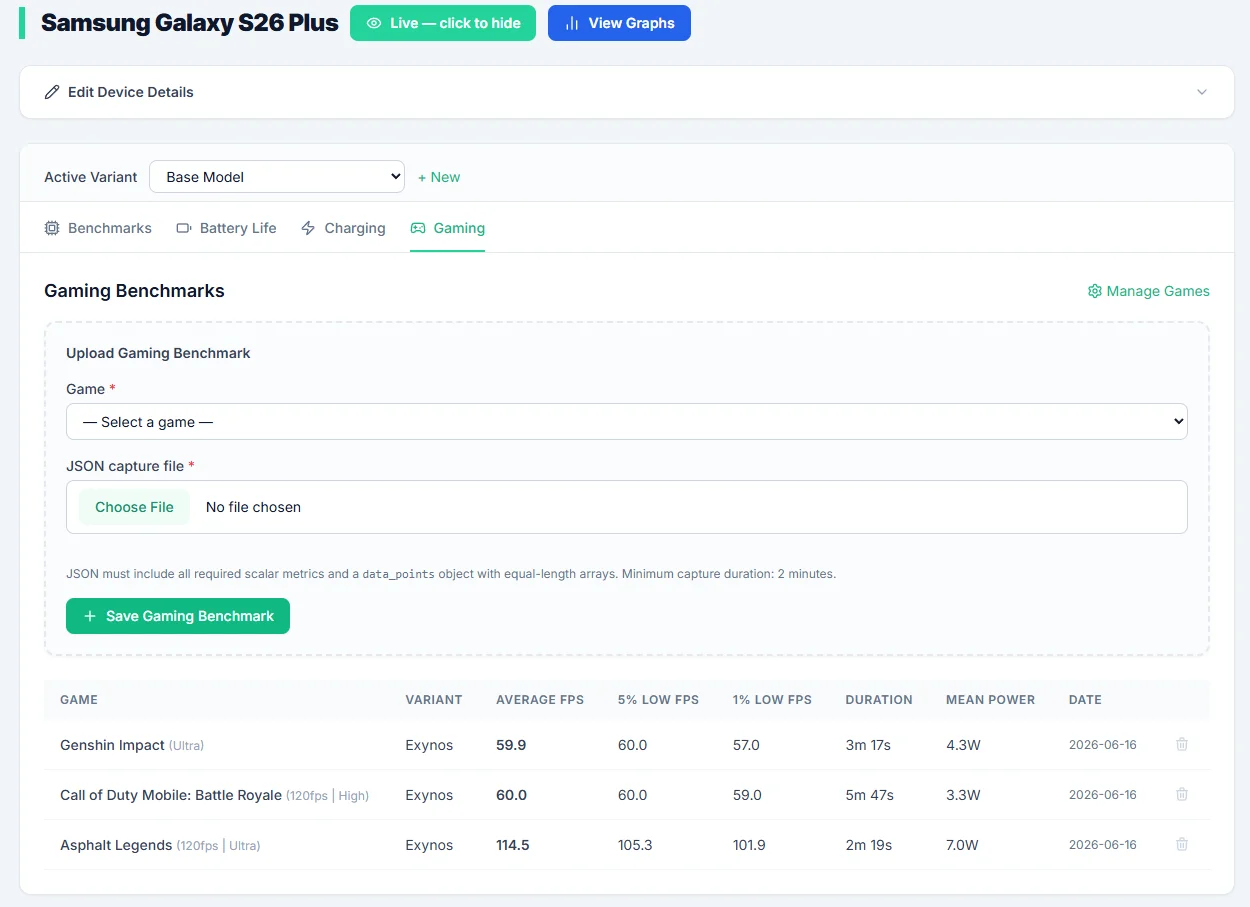Click the No file chosen text

[253, 507]
